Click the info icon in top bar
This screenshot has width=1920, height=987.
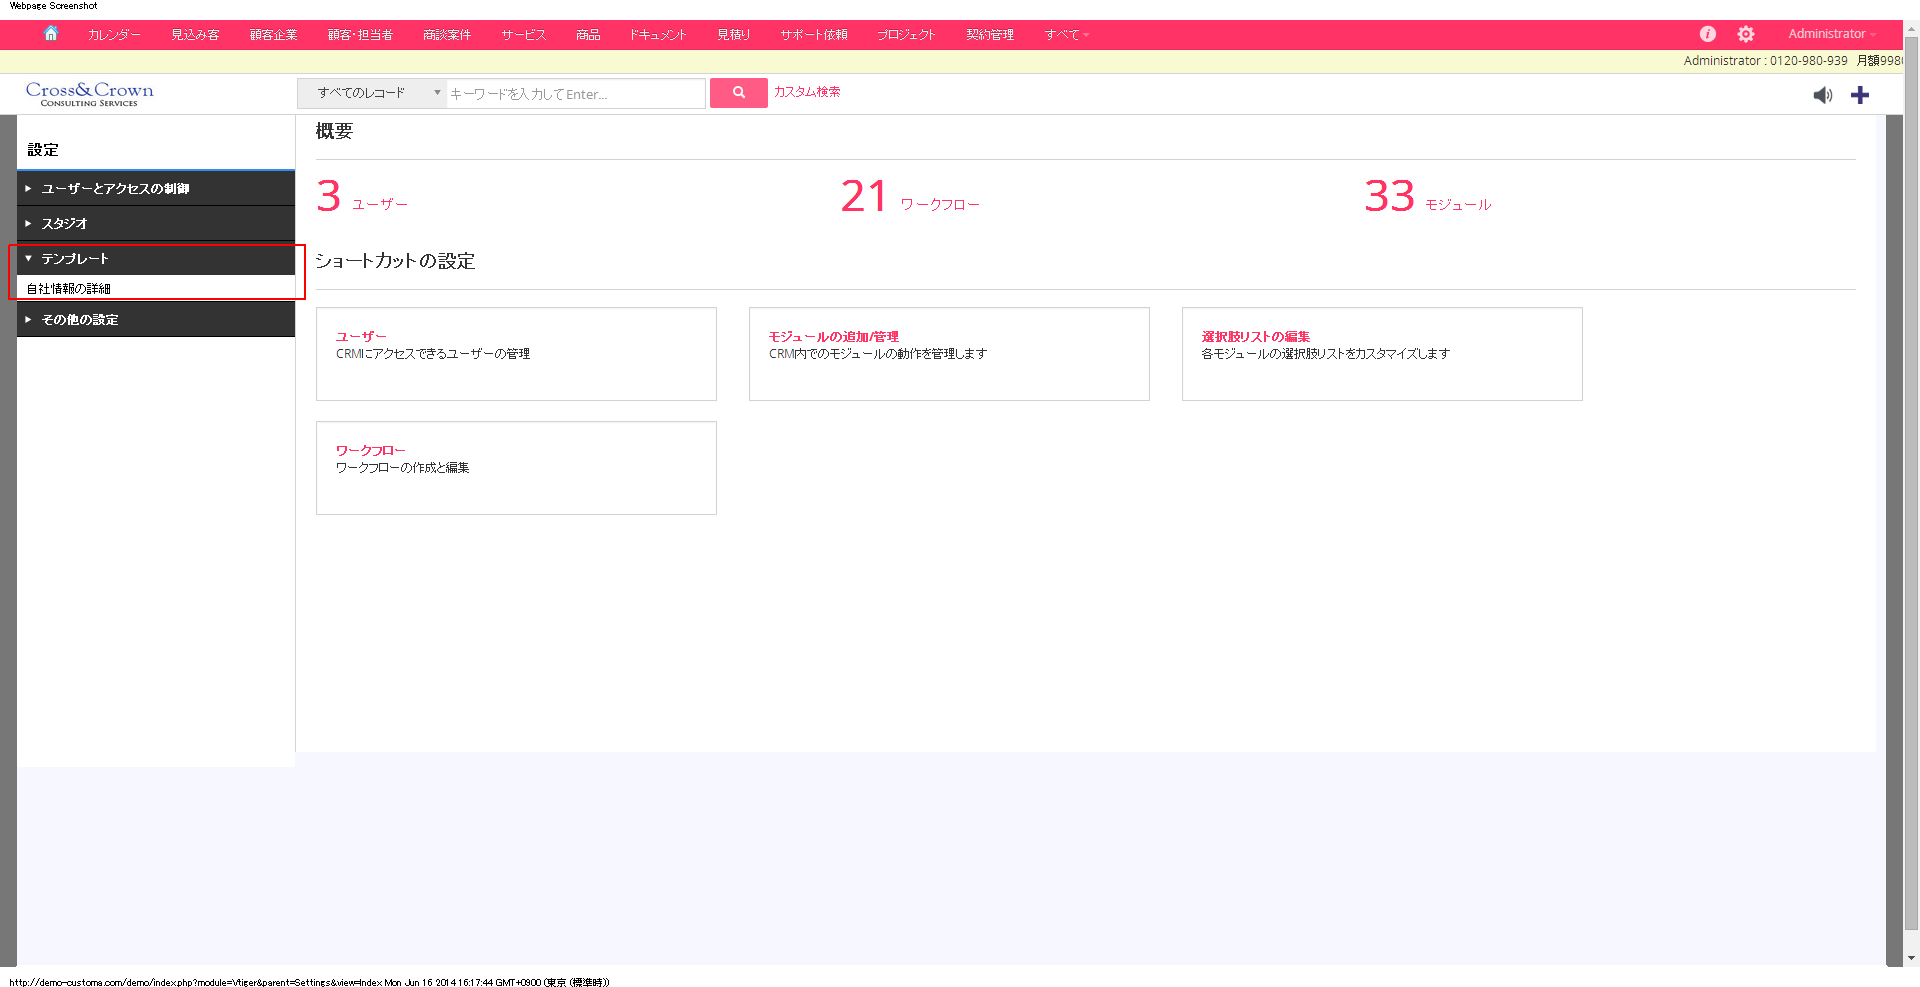tap(1707, 33)
